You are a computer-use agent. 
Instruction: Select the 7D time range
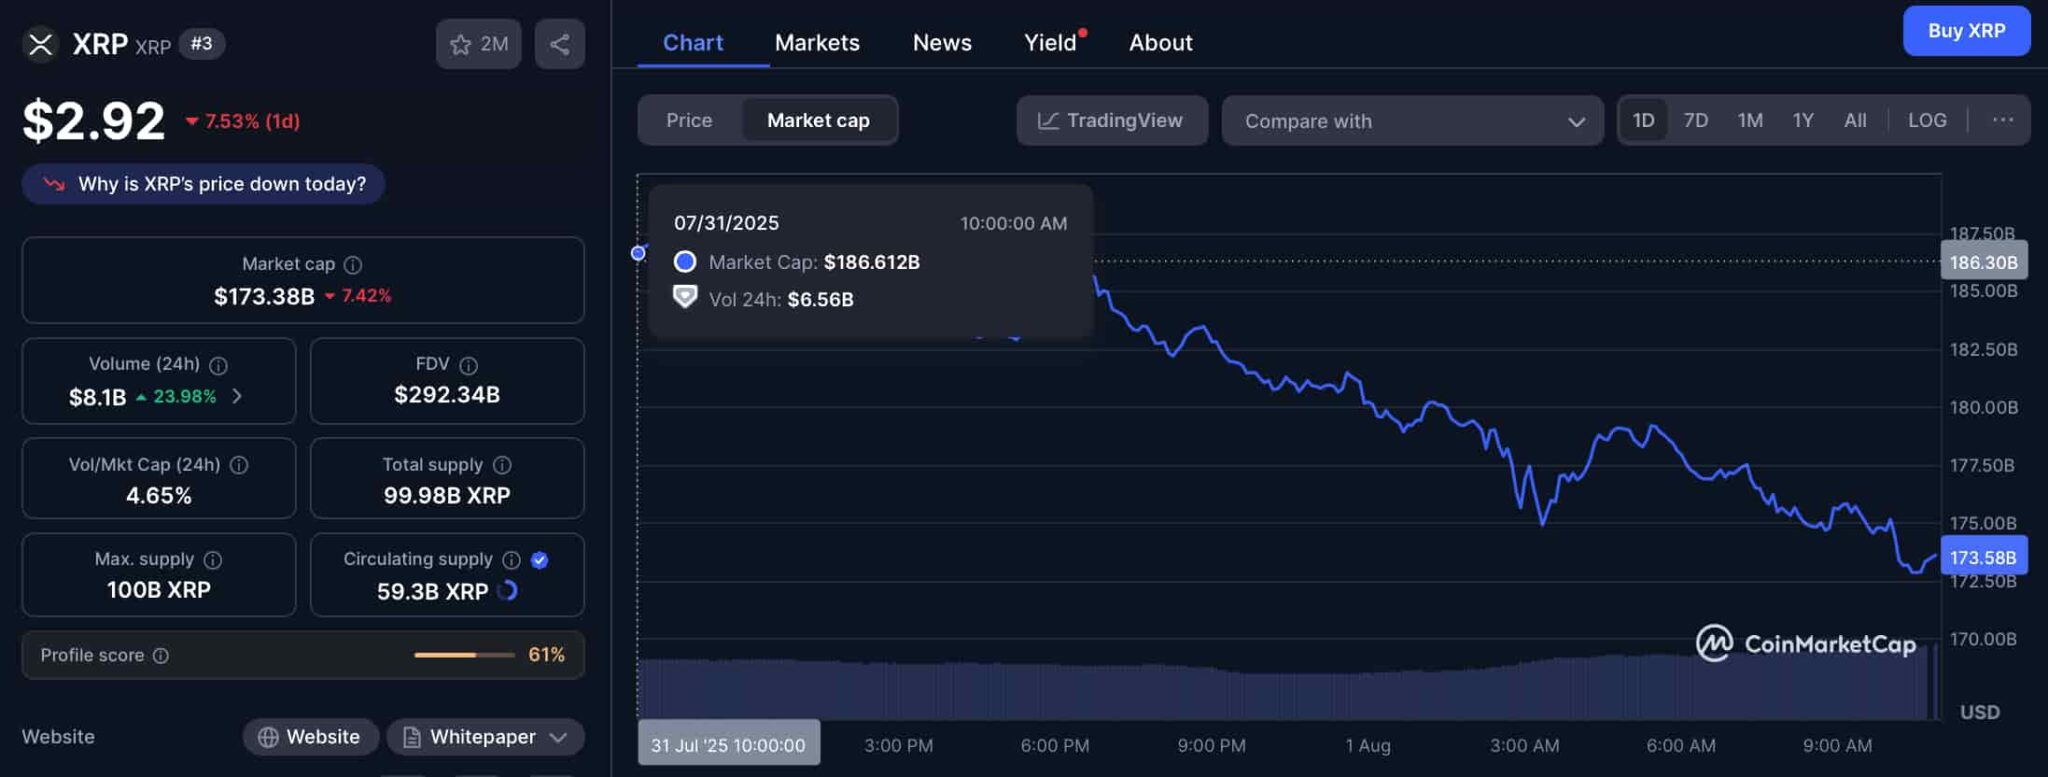[x=1695, y=120]
